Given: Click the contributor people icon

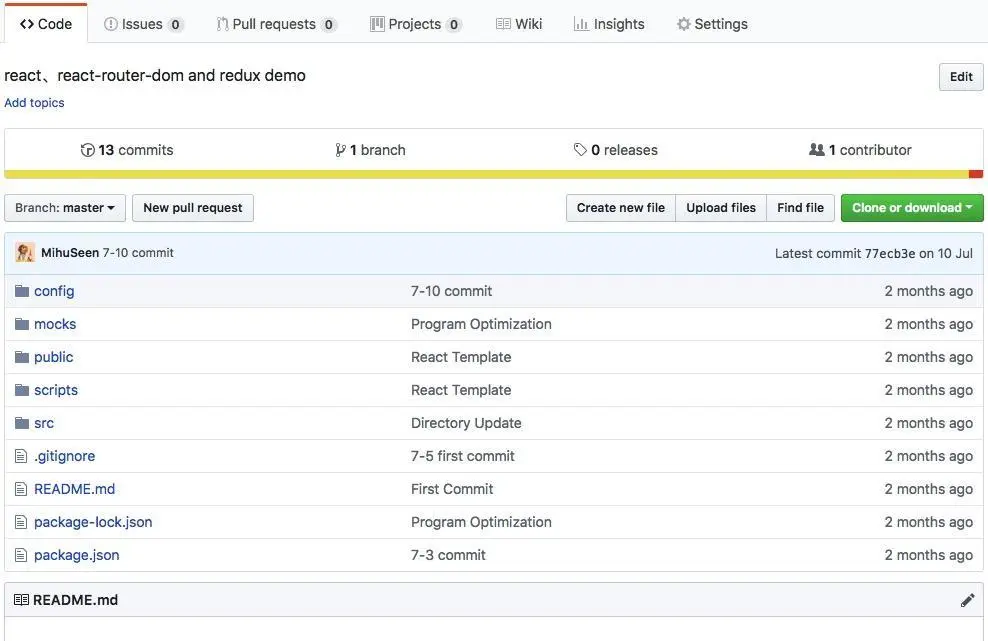Looking at the screenshot, I should tap(817, 150).
